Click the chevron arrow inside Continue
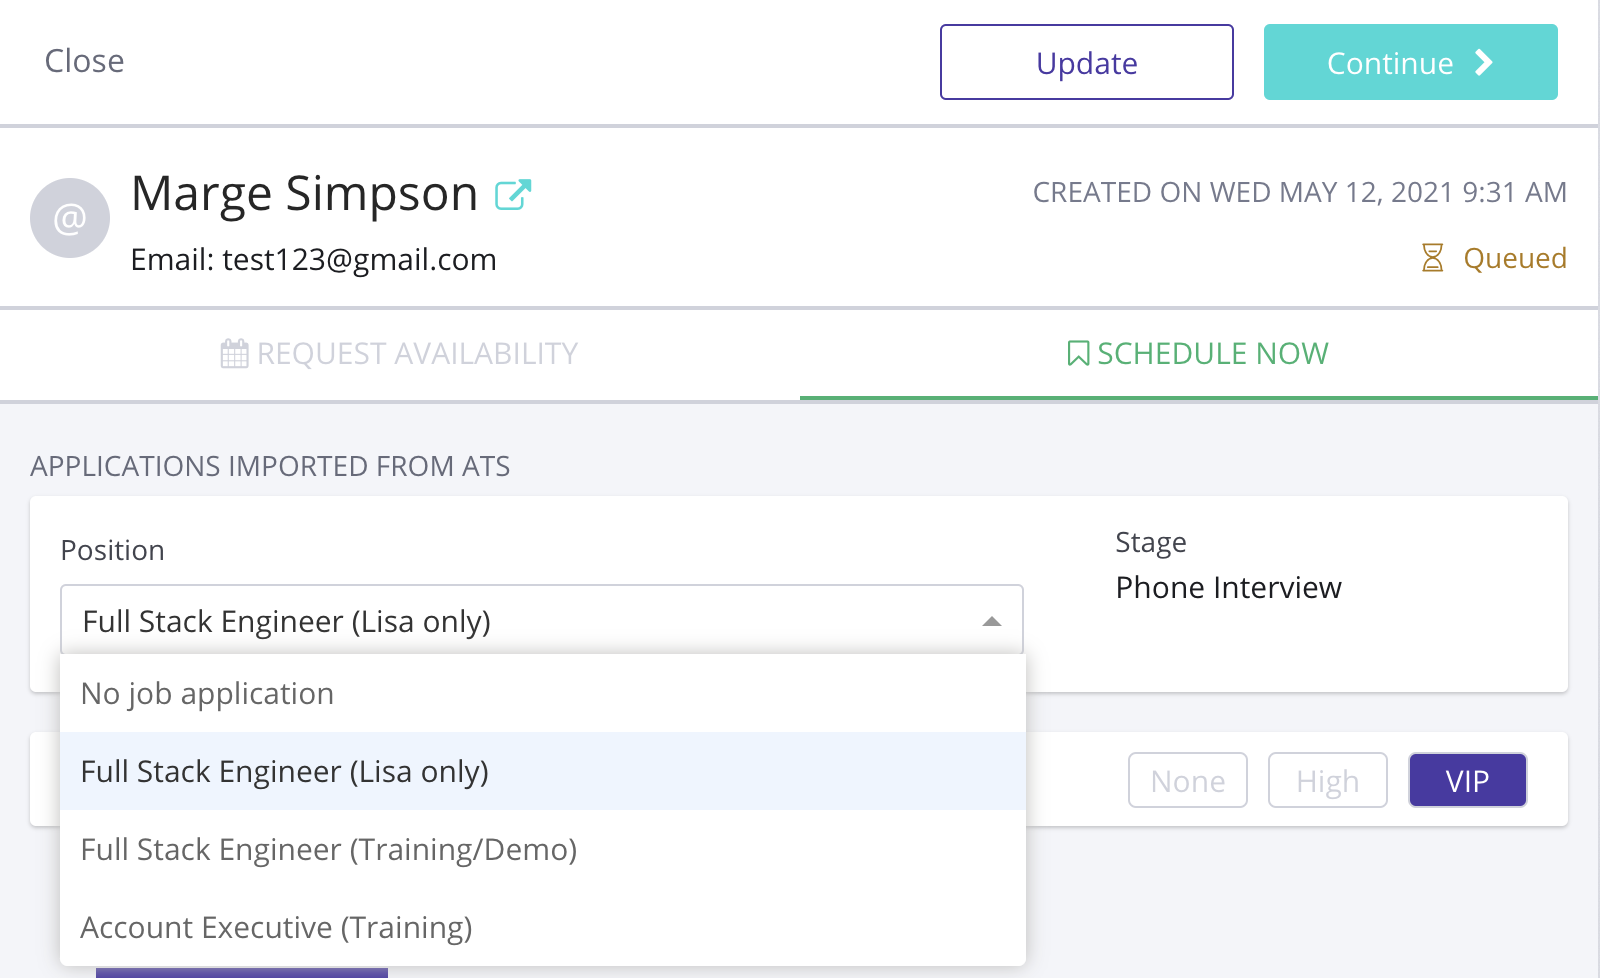The image size is (1600, 978). [x=1485, y=63]
